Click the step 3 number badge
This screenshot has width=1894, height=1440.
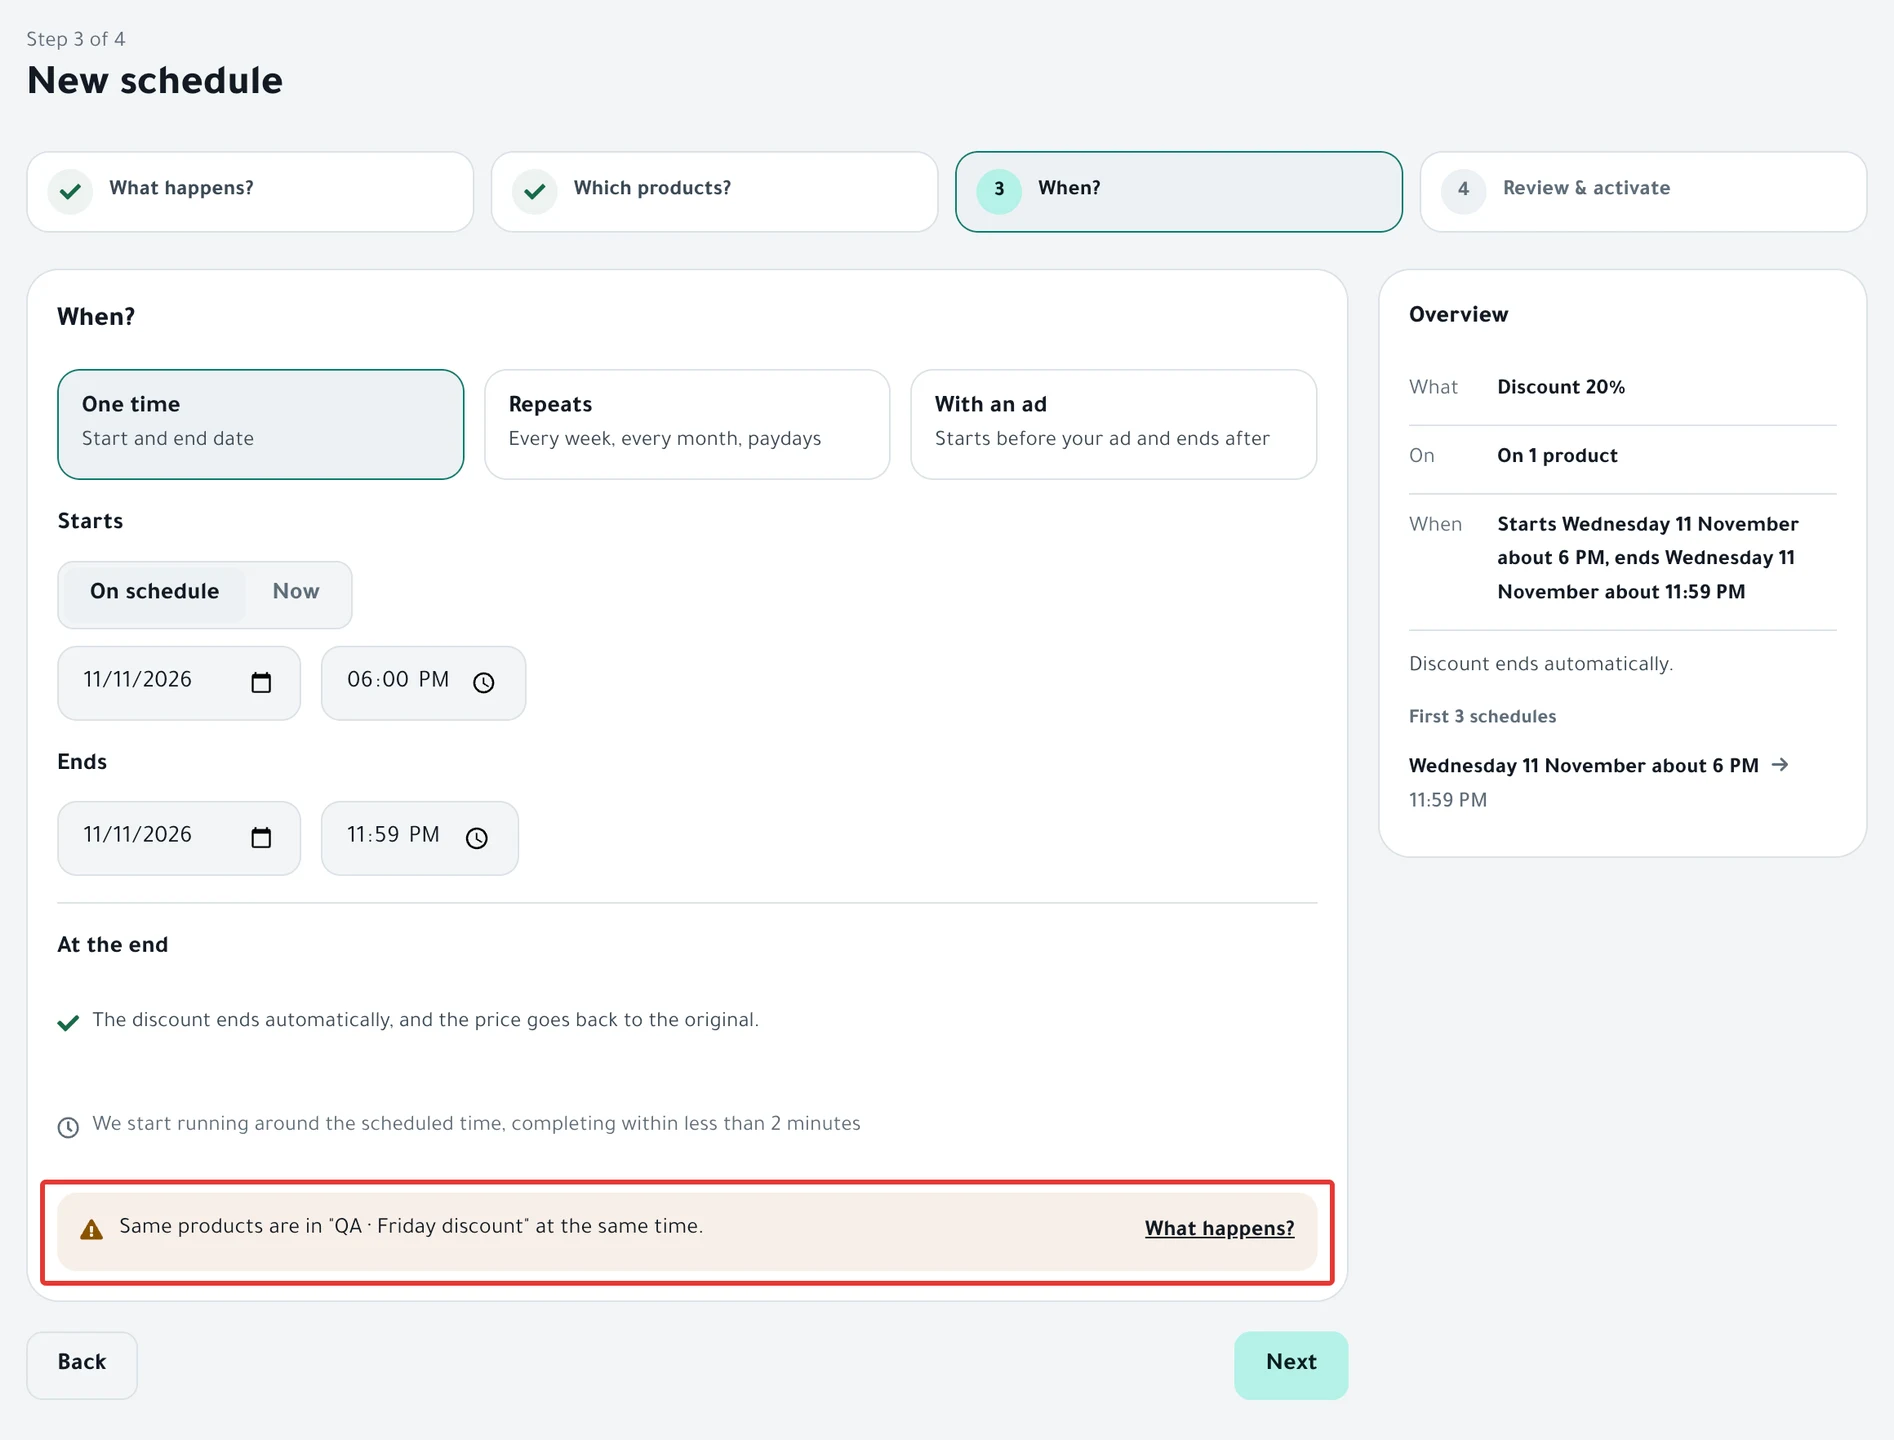(999, 191)
